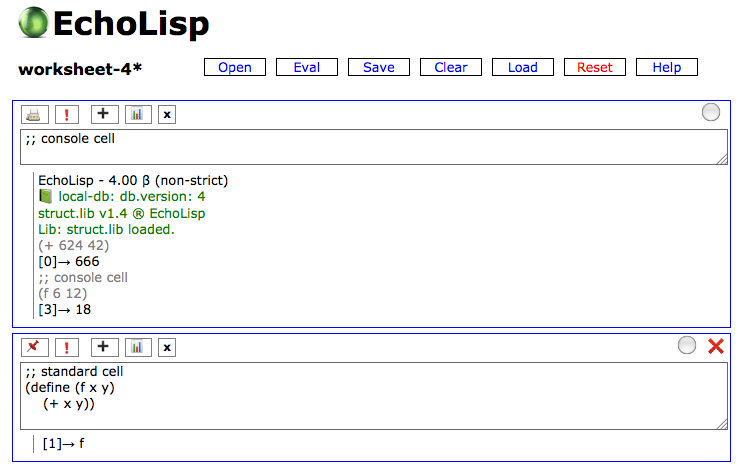Image resolution: width=747 pixels, height=469 pixels.
Task: Click the red pin icon in standard cell
Action: [34, 347]
